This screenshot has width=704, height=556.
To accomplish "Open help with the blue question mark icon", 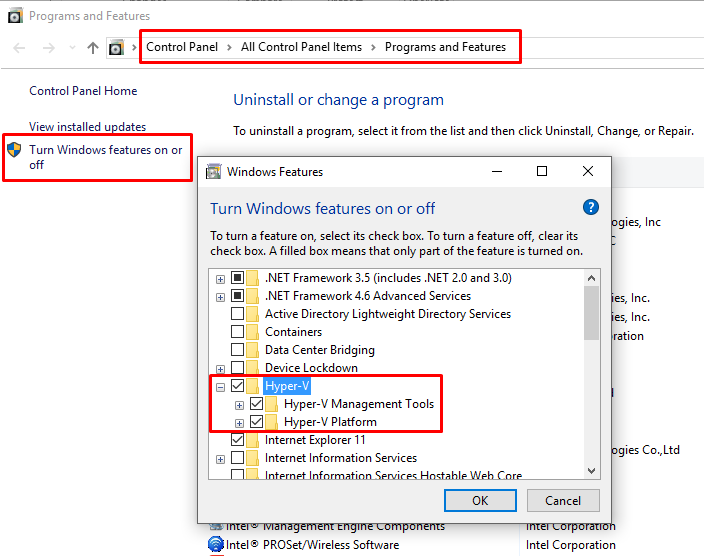I will pos(591,207).
